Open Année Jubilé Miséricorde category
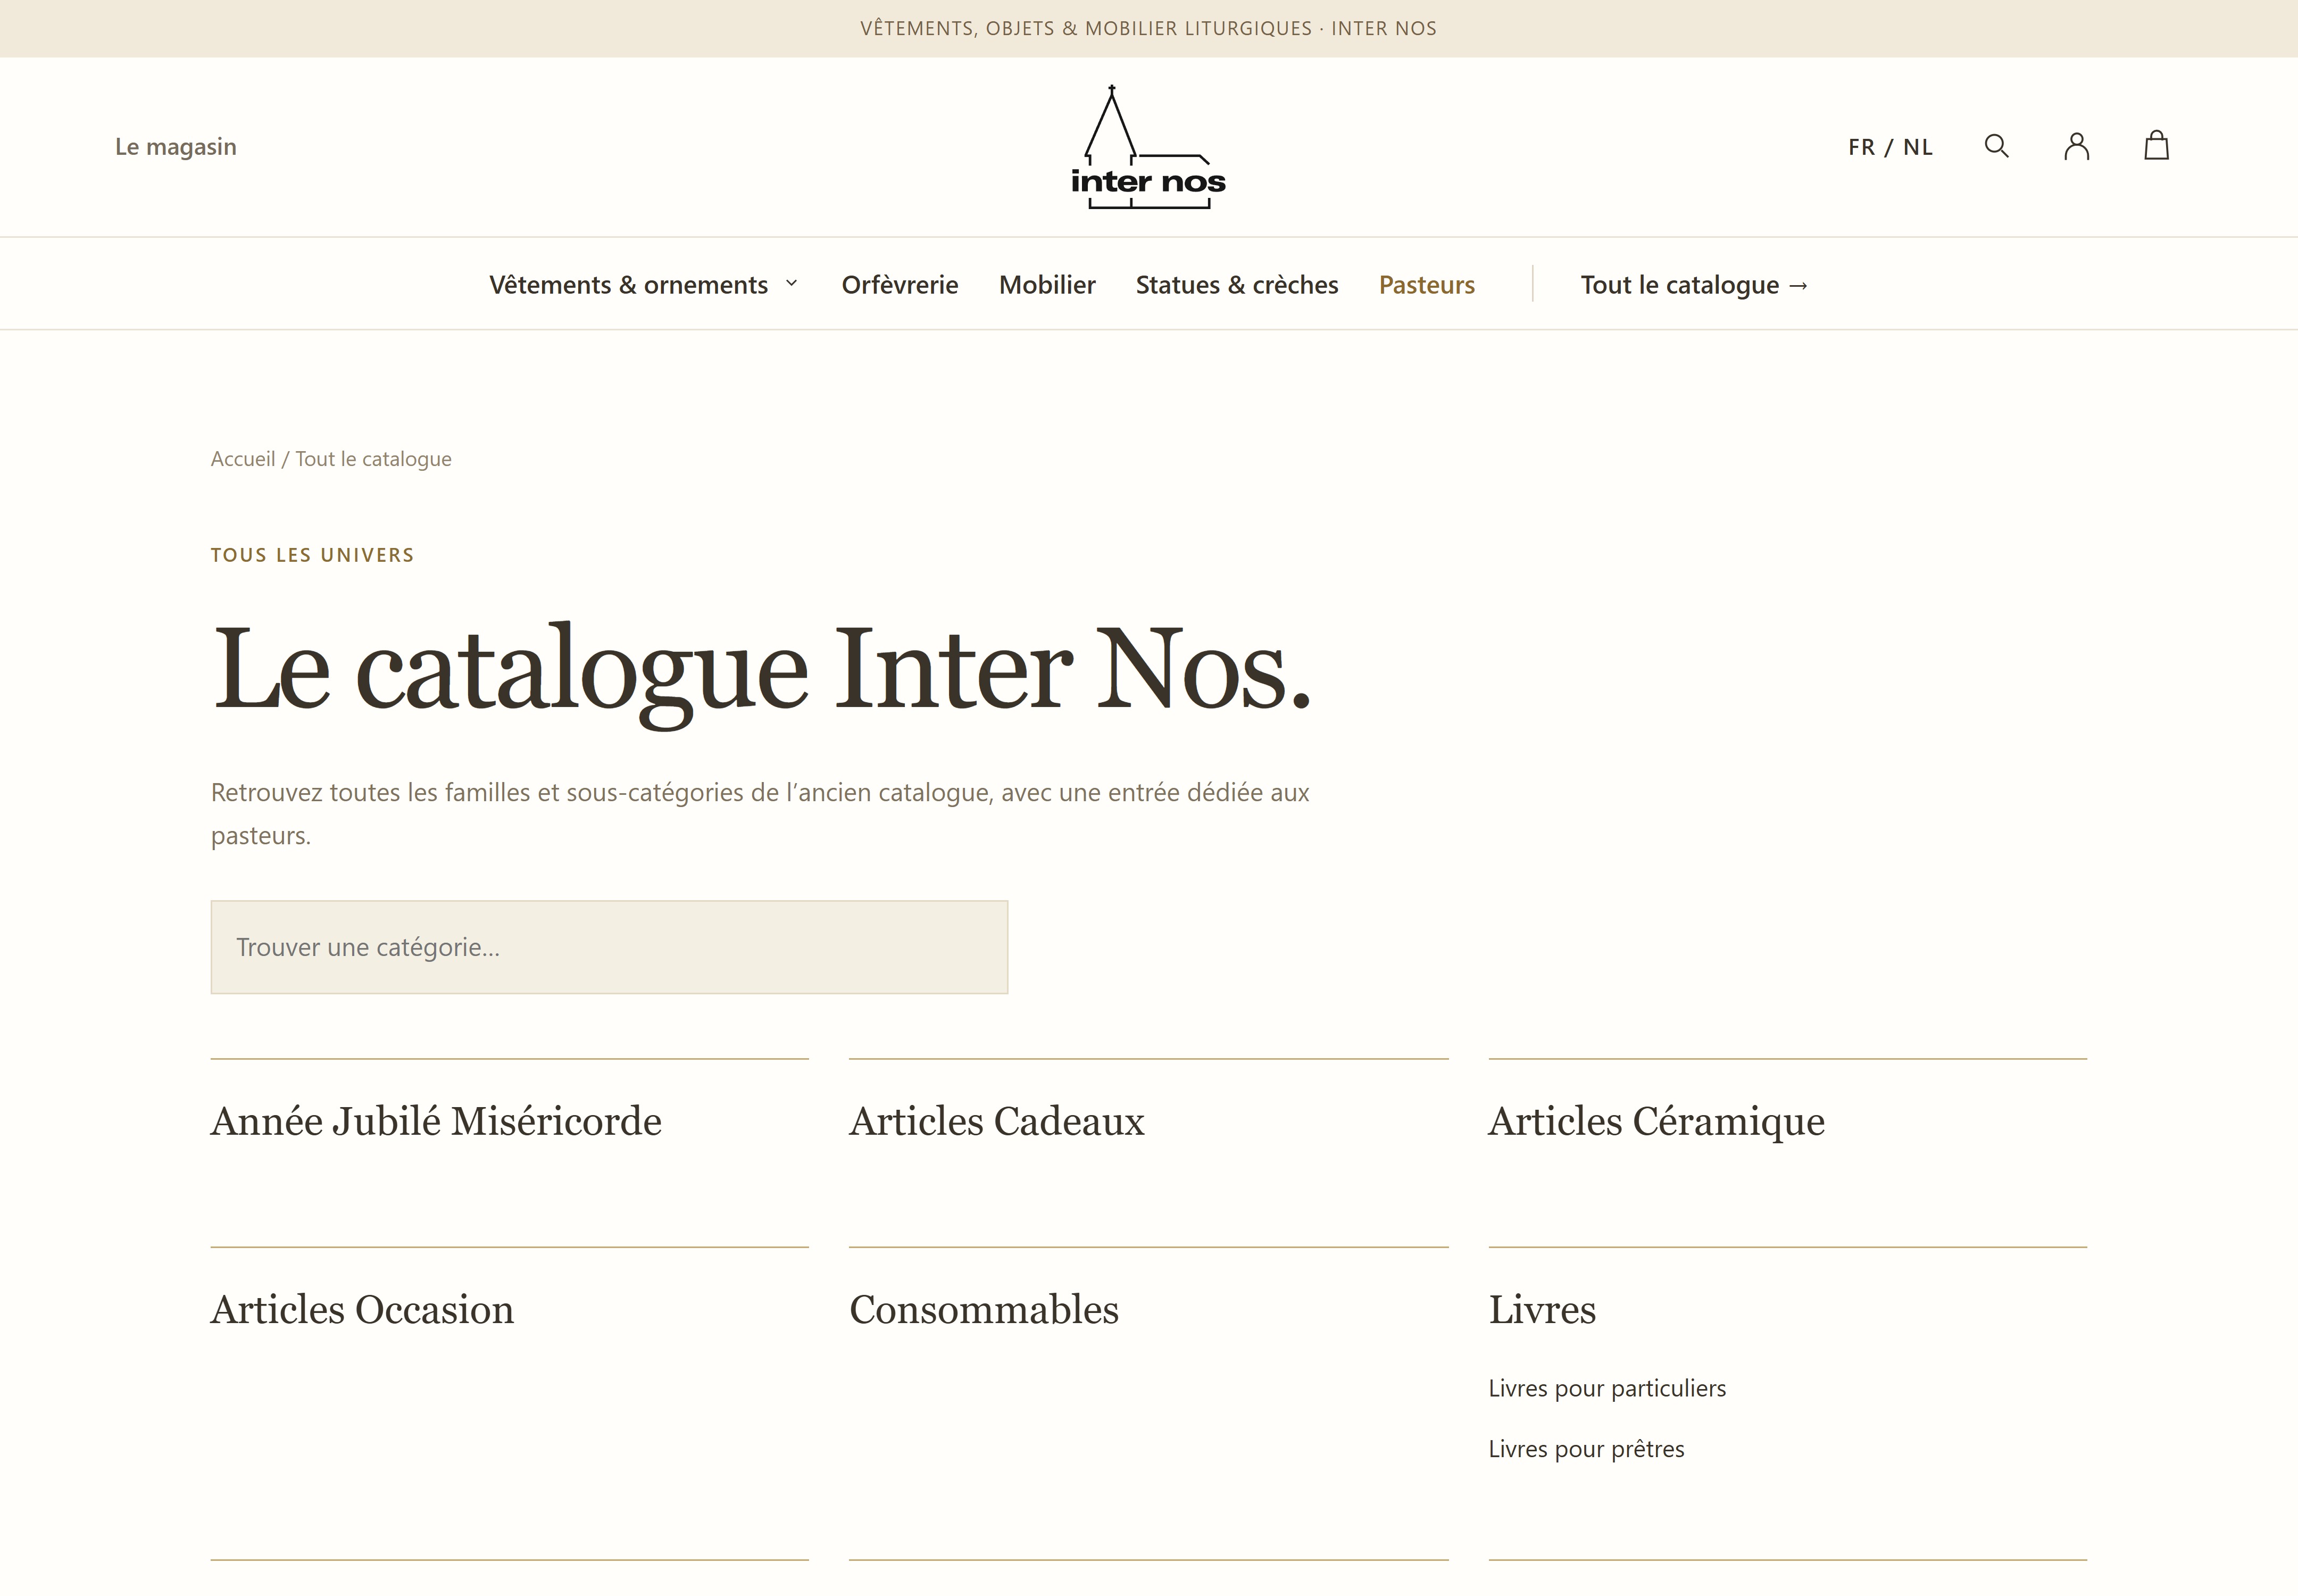 tap(436, 1121)
